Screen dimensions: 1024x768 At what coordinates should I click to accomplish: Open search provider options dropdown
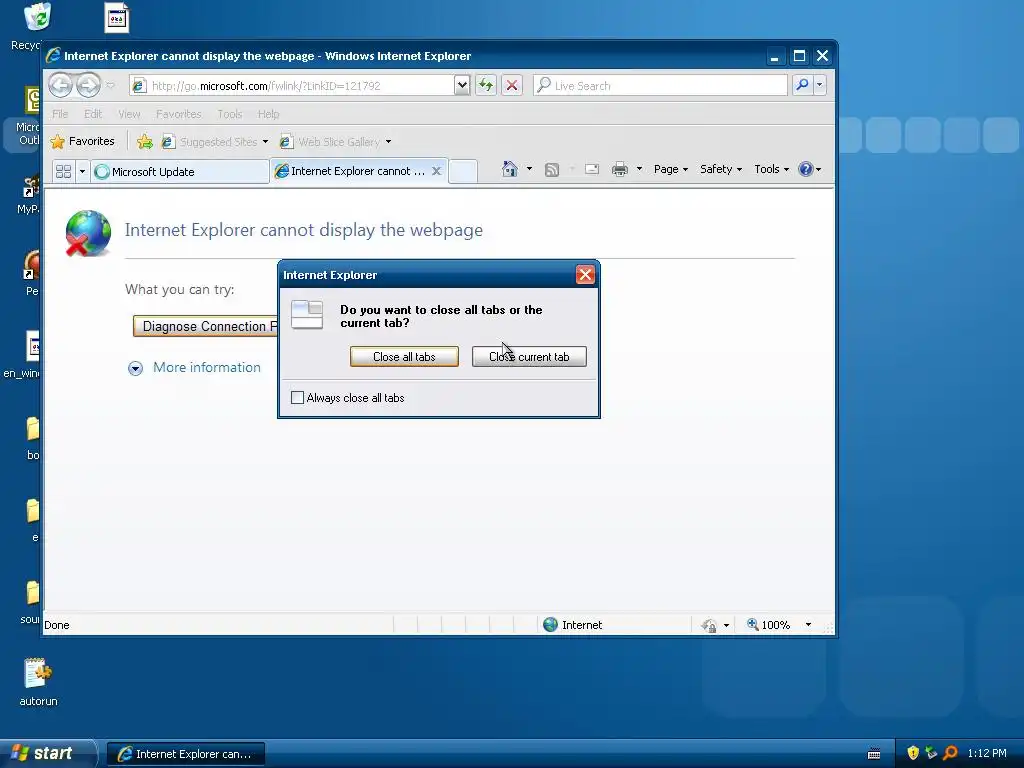coord(820,85)
